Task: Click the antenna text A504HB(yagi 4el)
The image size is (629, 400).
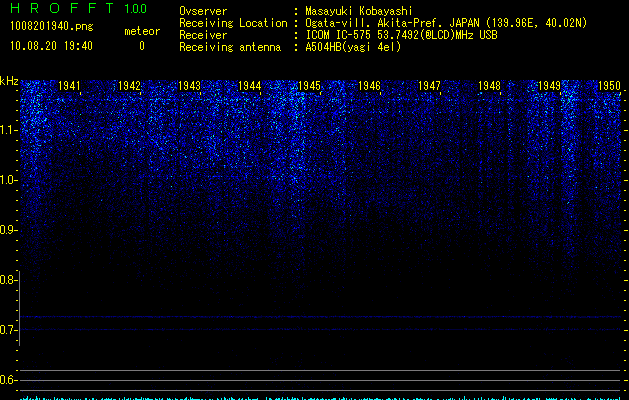Action: click(x=353, y=47)
